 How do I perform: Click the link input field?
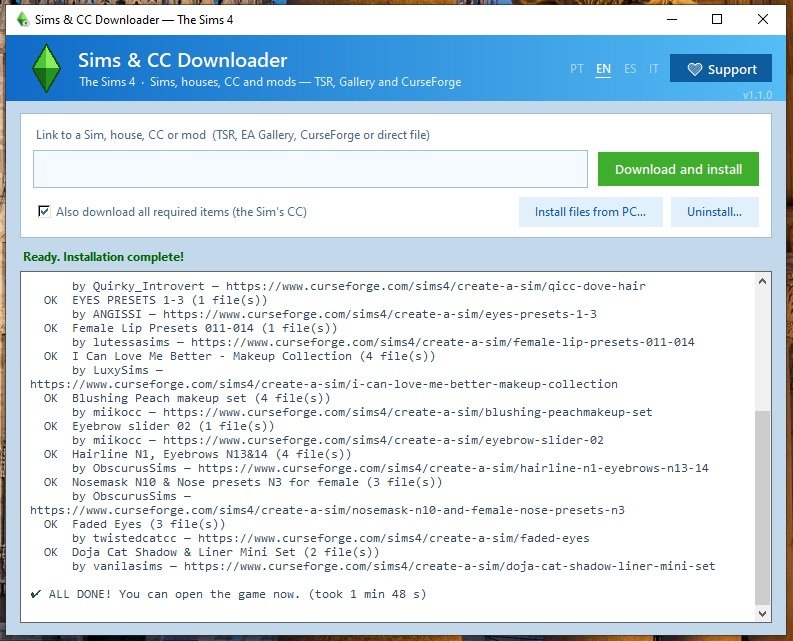311,169
